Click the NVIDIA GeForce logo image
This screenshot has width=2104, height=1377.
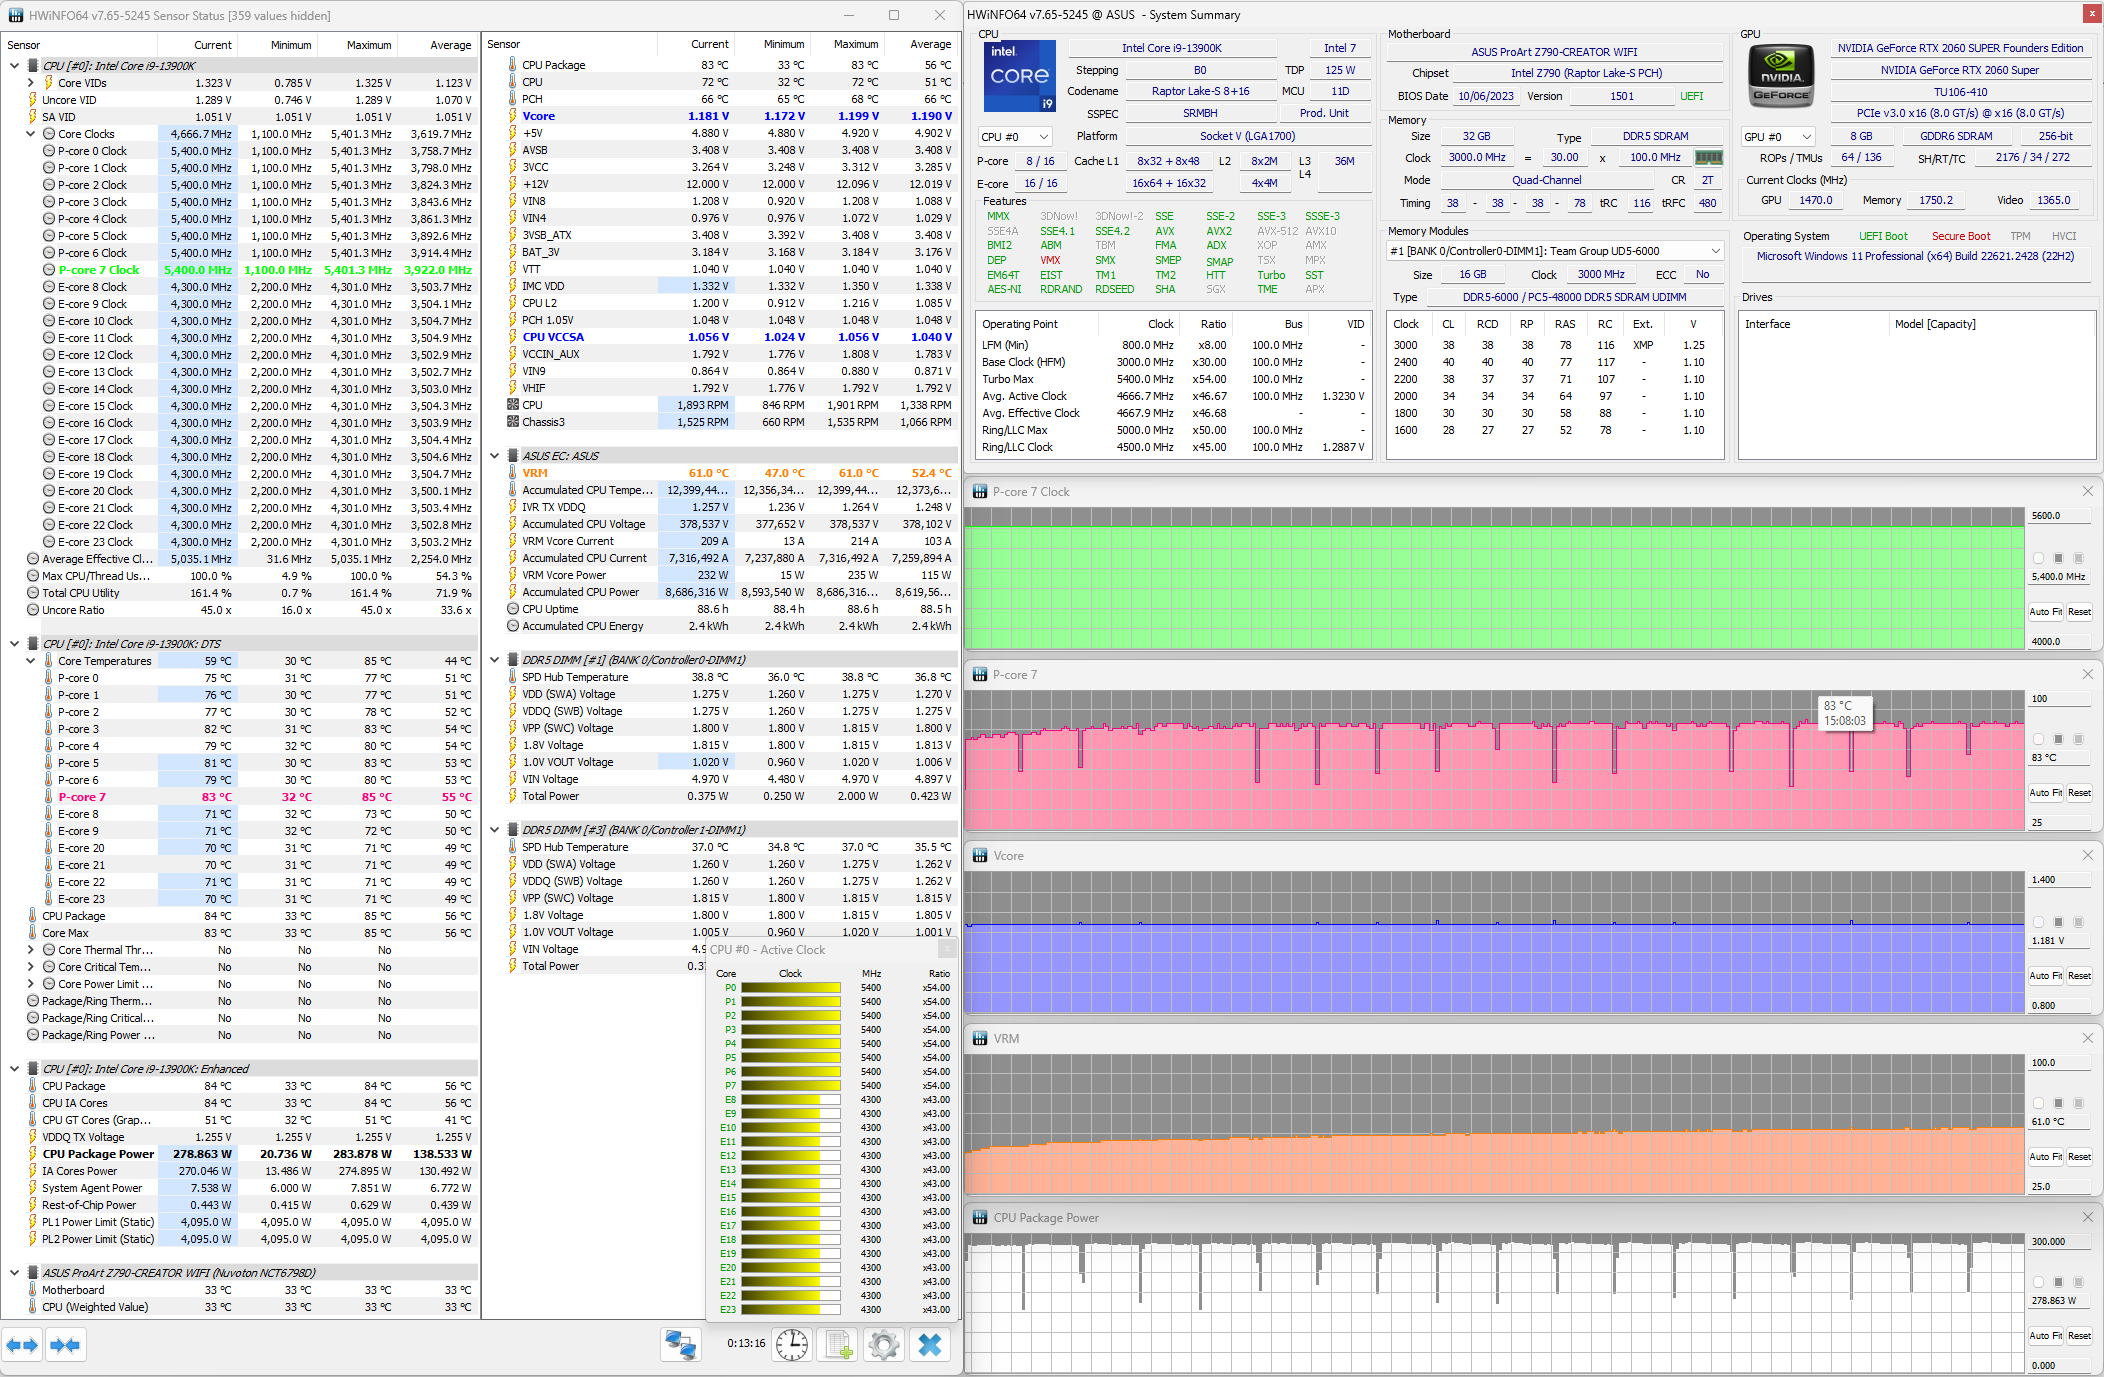(1780, 76)
